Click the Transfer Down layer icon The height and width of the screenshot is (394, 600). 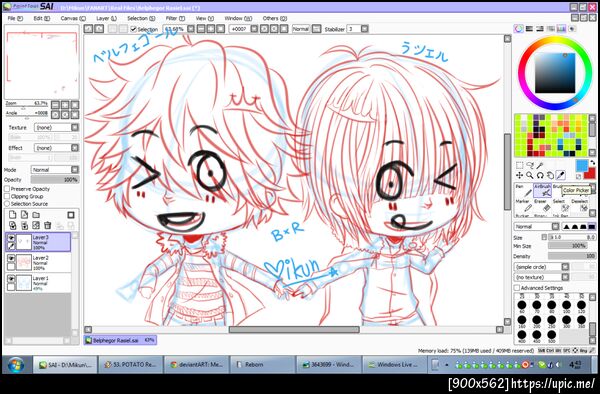[x=13, y=225]
